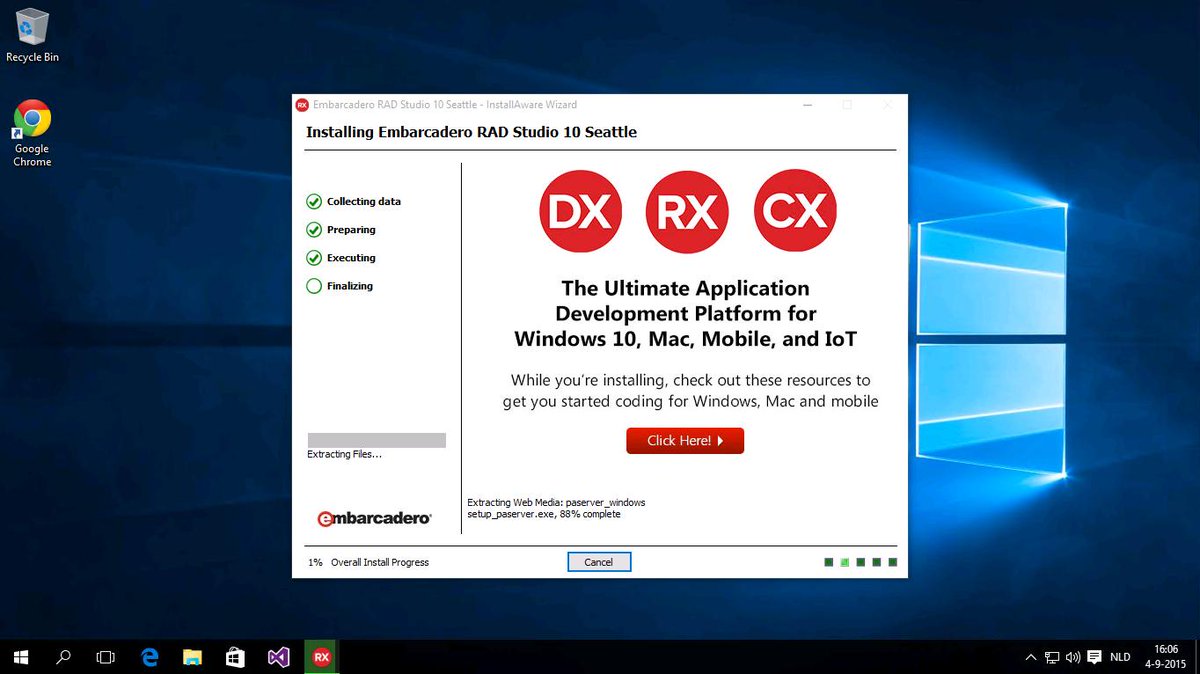This screenshot has height=674, width=1200.
Task: Open Visual Studio from taskbar
Action: (x=279, y=657)
